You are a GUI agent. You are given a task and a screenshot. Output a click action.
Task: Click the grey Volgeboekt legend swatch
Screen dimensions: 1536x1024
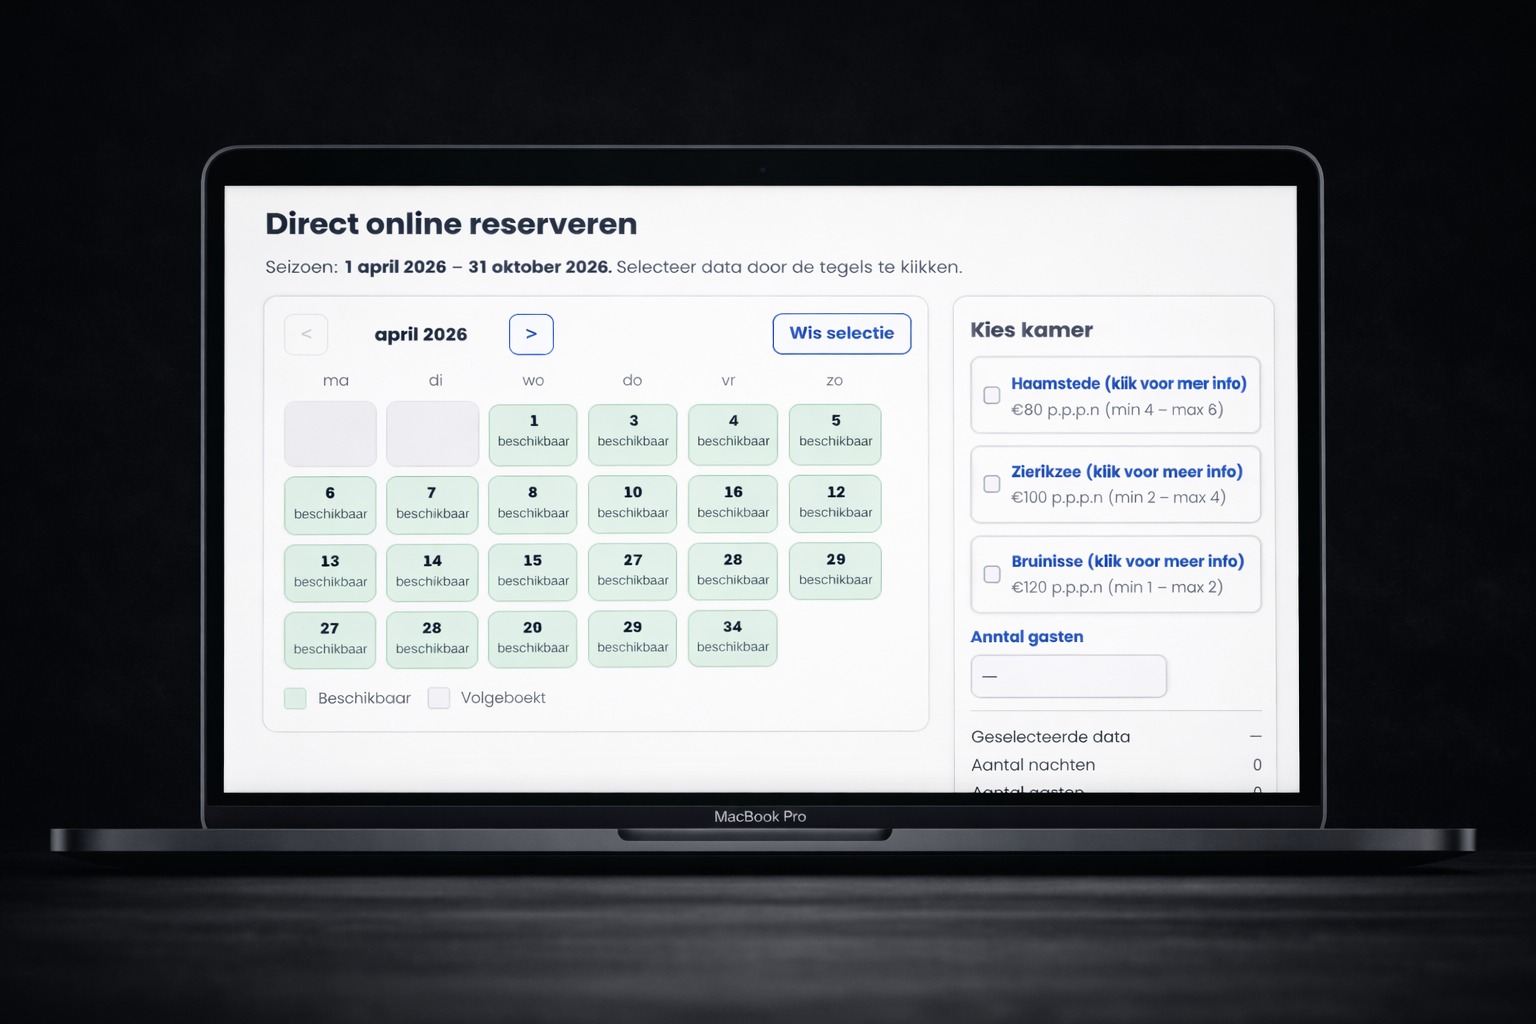coord(438,698)
